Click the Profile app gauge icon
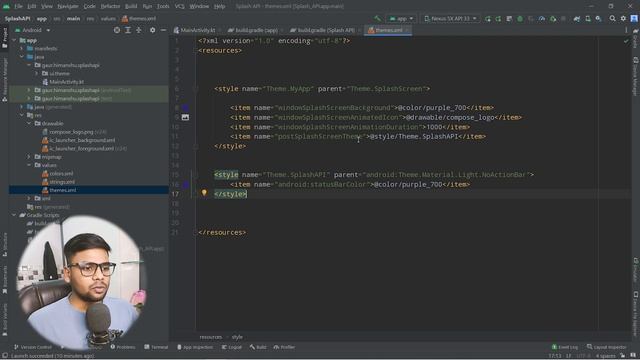The width and height of the screenshot is (640, 360). [542, 19]
